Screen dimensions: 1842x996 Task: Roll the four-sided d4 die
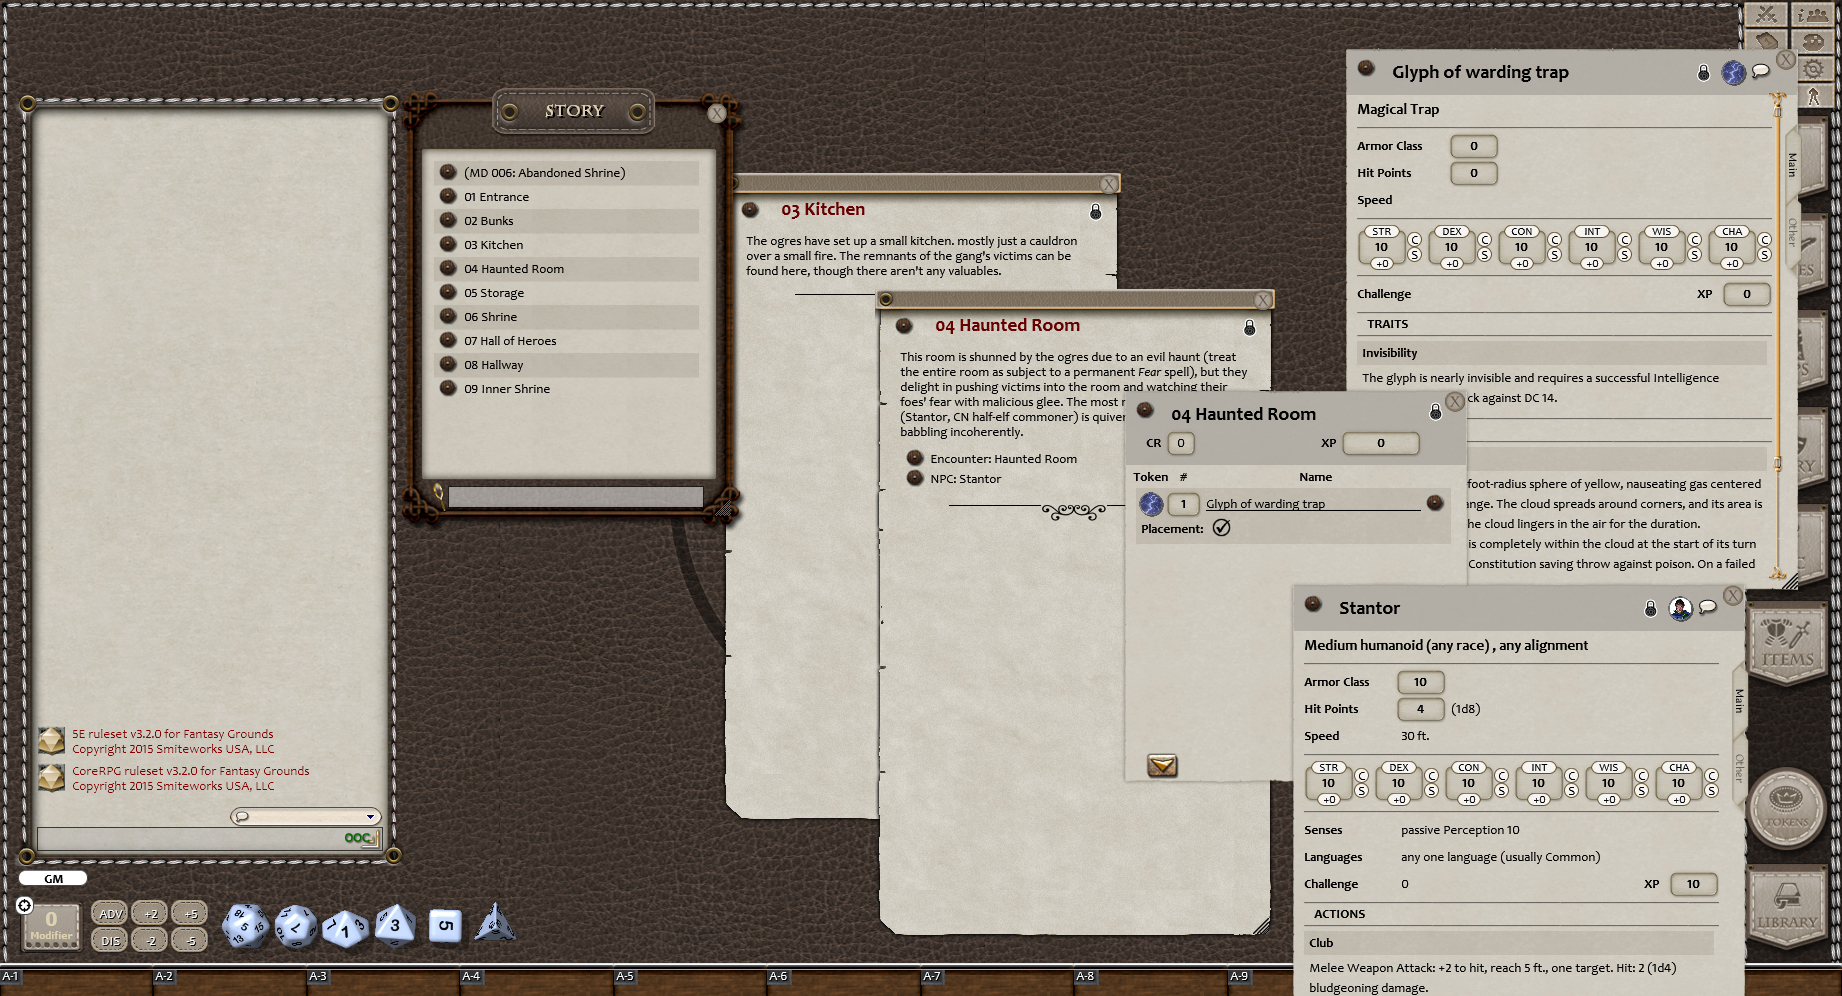click(x=496, y=925)
